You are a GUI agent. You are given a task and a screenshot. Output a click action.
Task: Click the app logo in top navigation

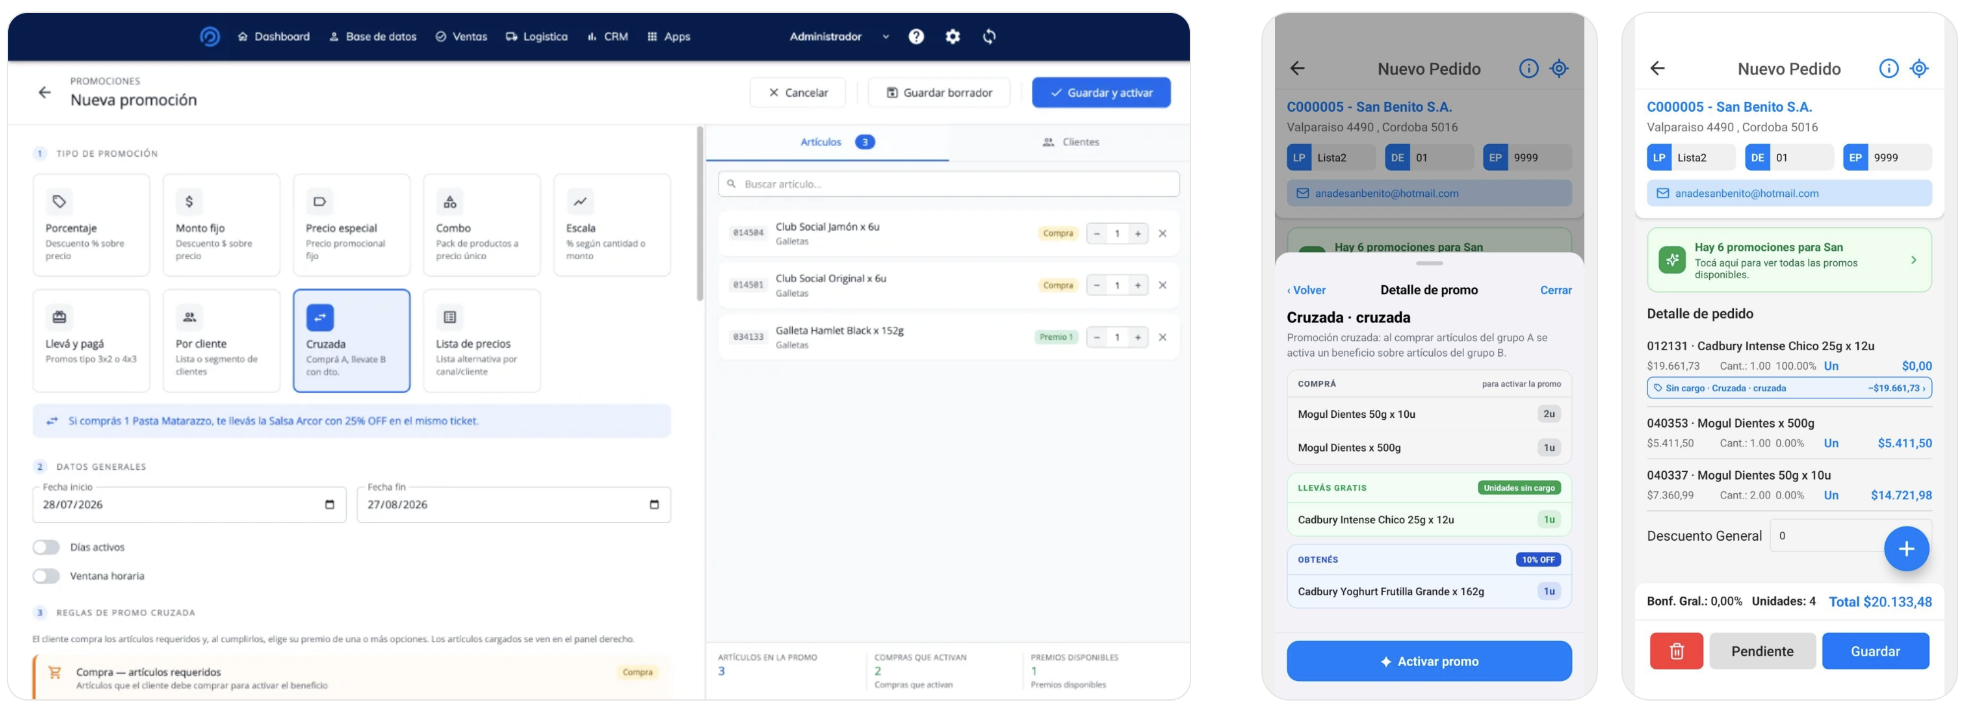point(209,37)
